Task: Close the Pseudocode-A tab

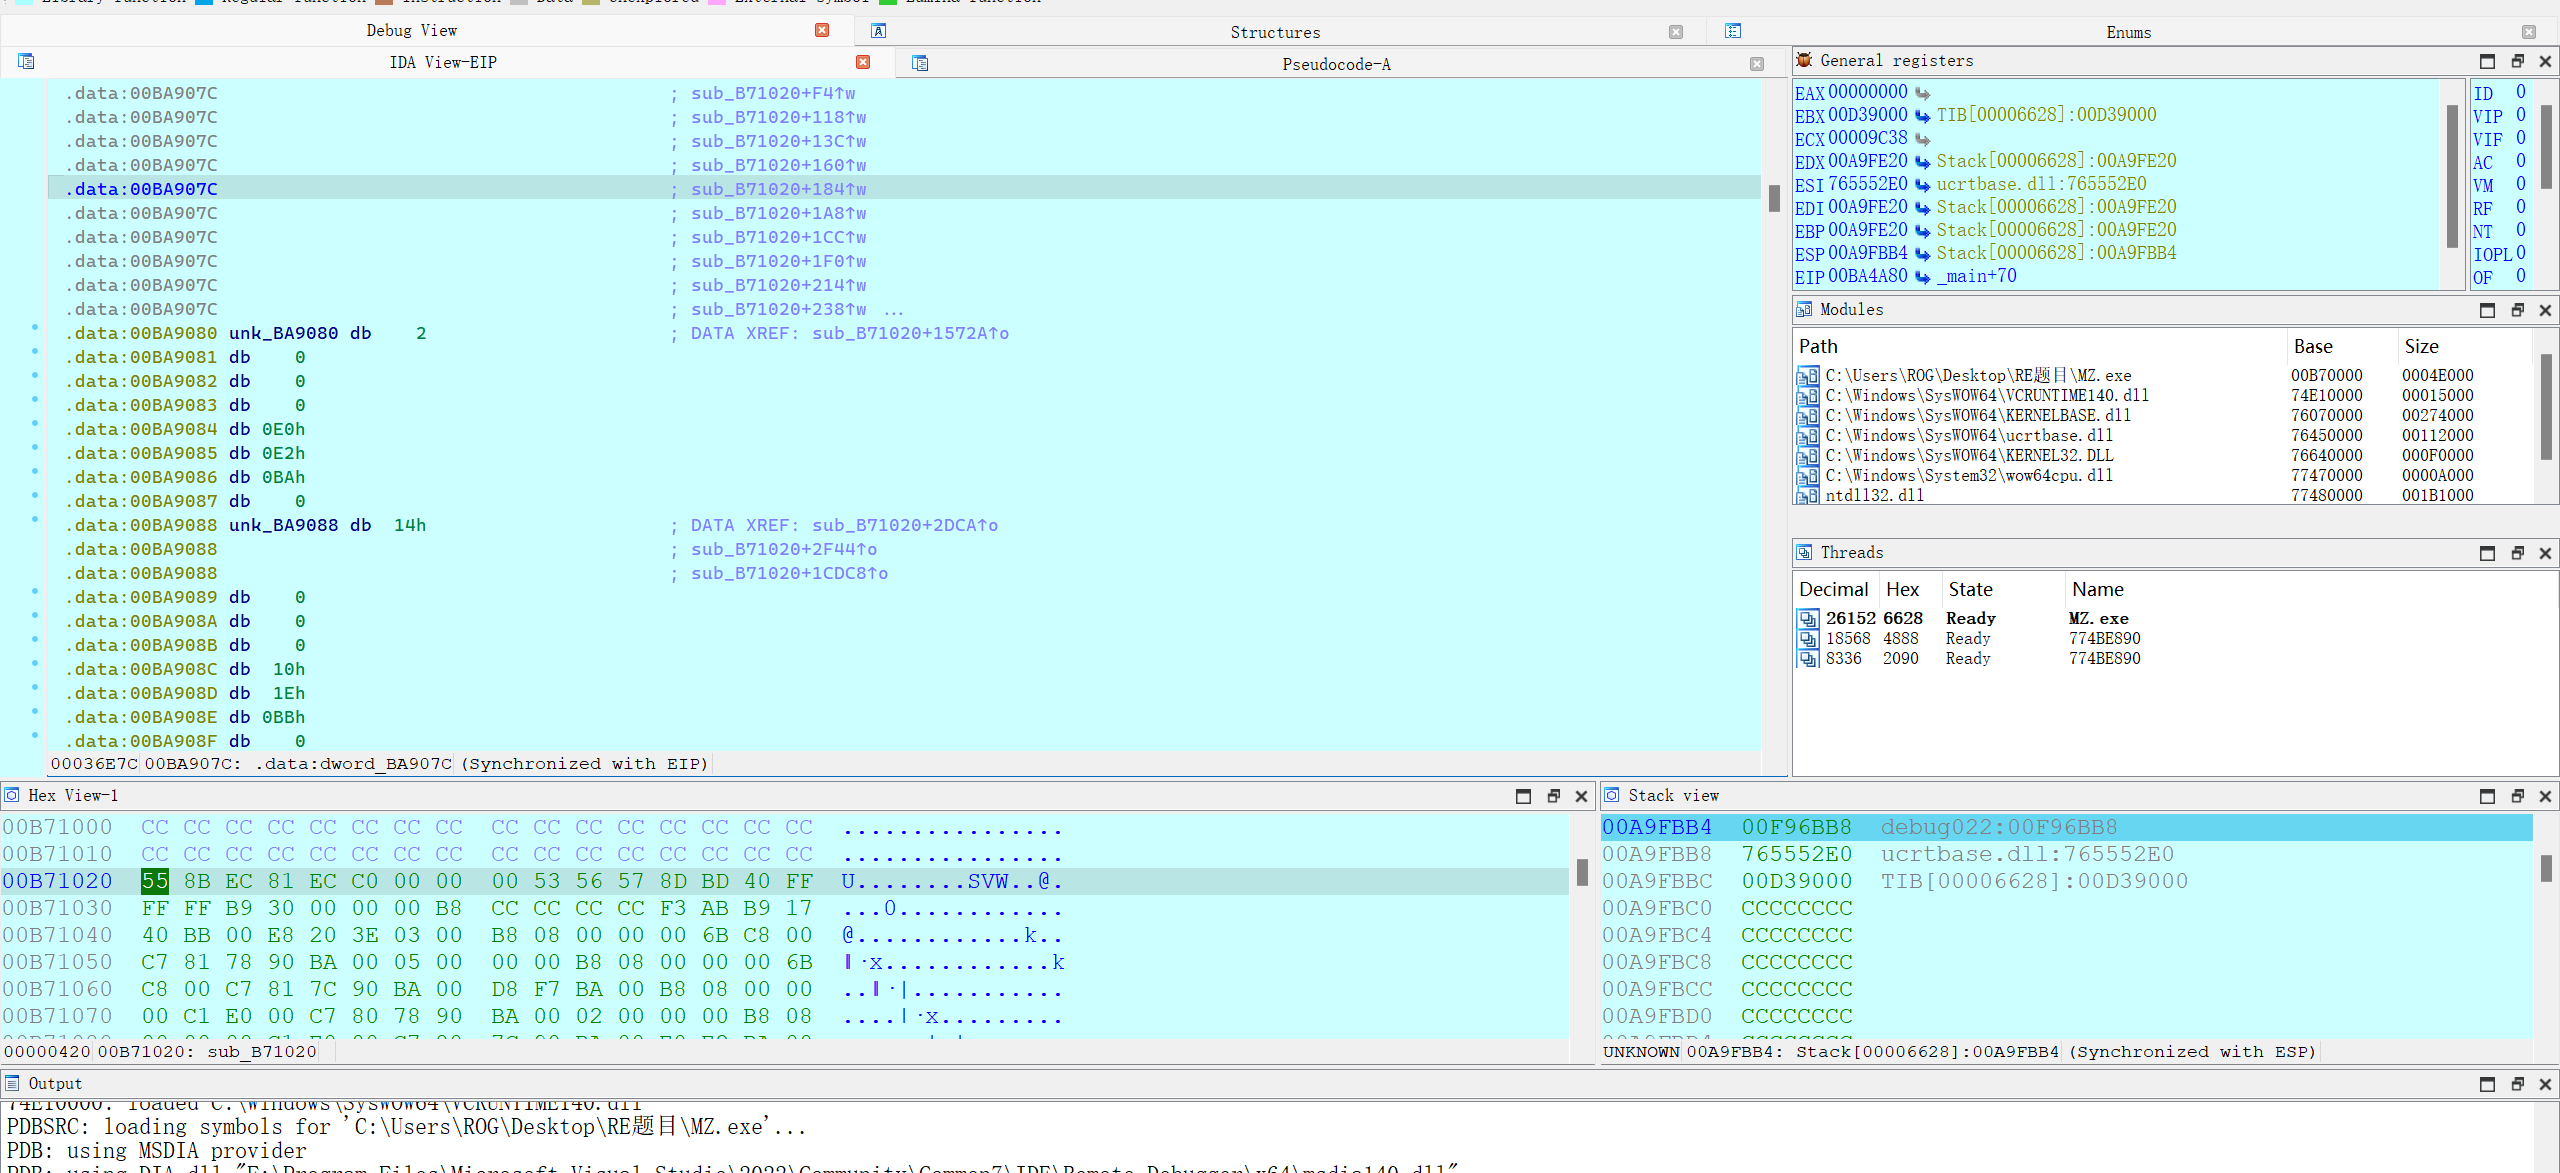Action: coord(1757,64)
